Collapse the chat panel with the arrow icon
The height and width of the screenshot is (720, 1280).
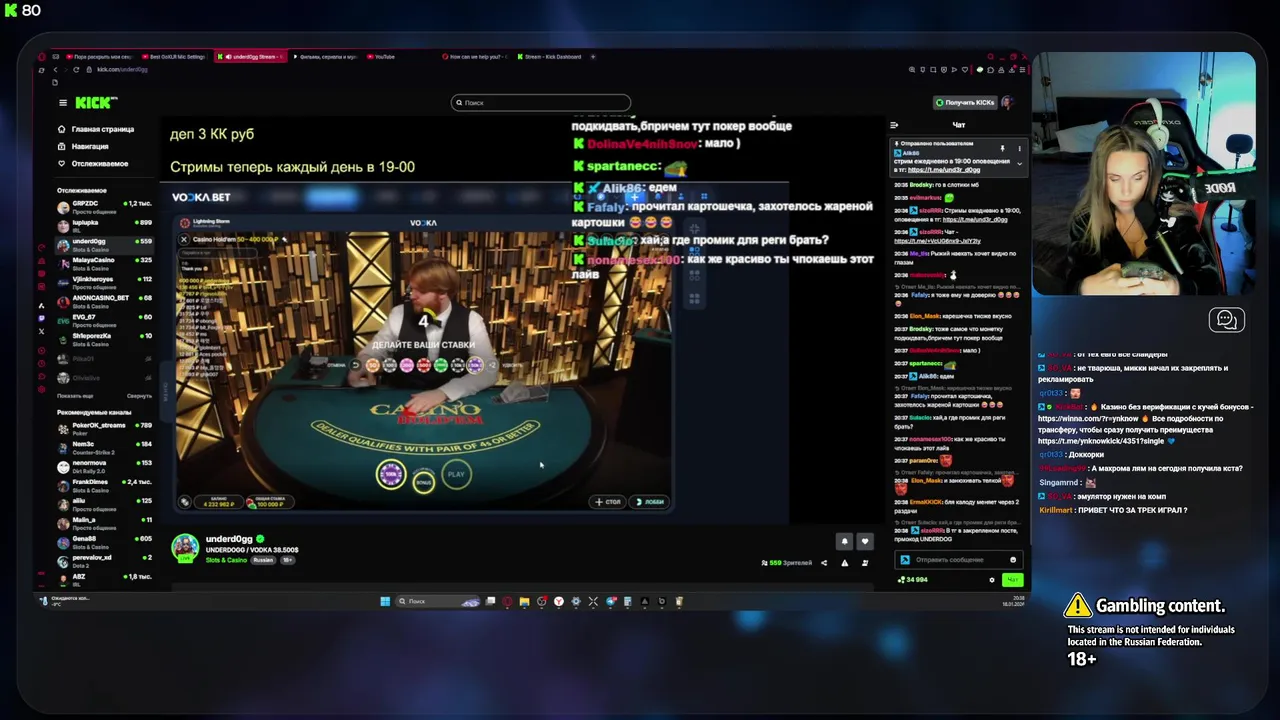point(894,125)
